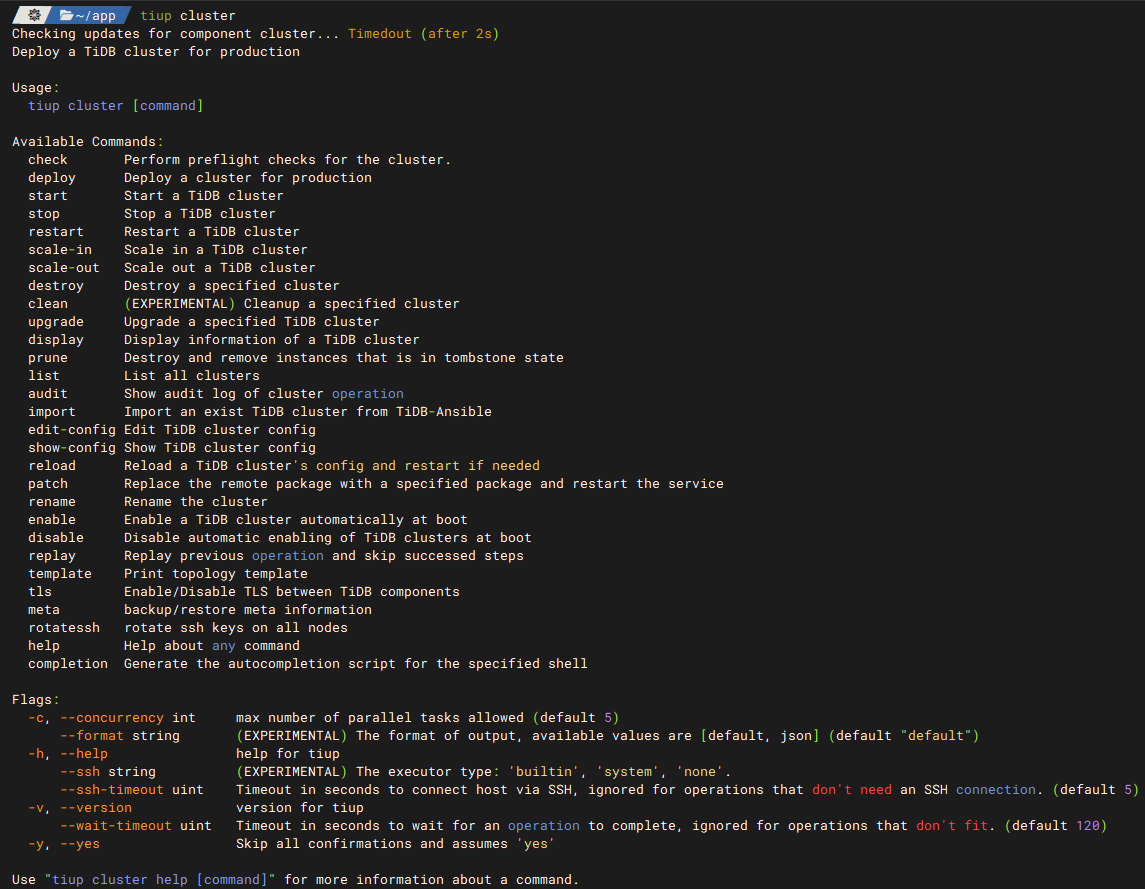Click 'Import an exist TiDB cluster from TiDB-Ansible'

coord(307,412)
